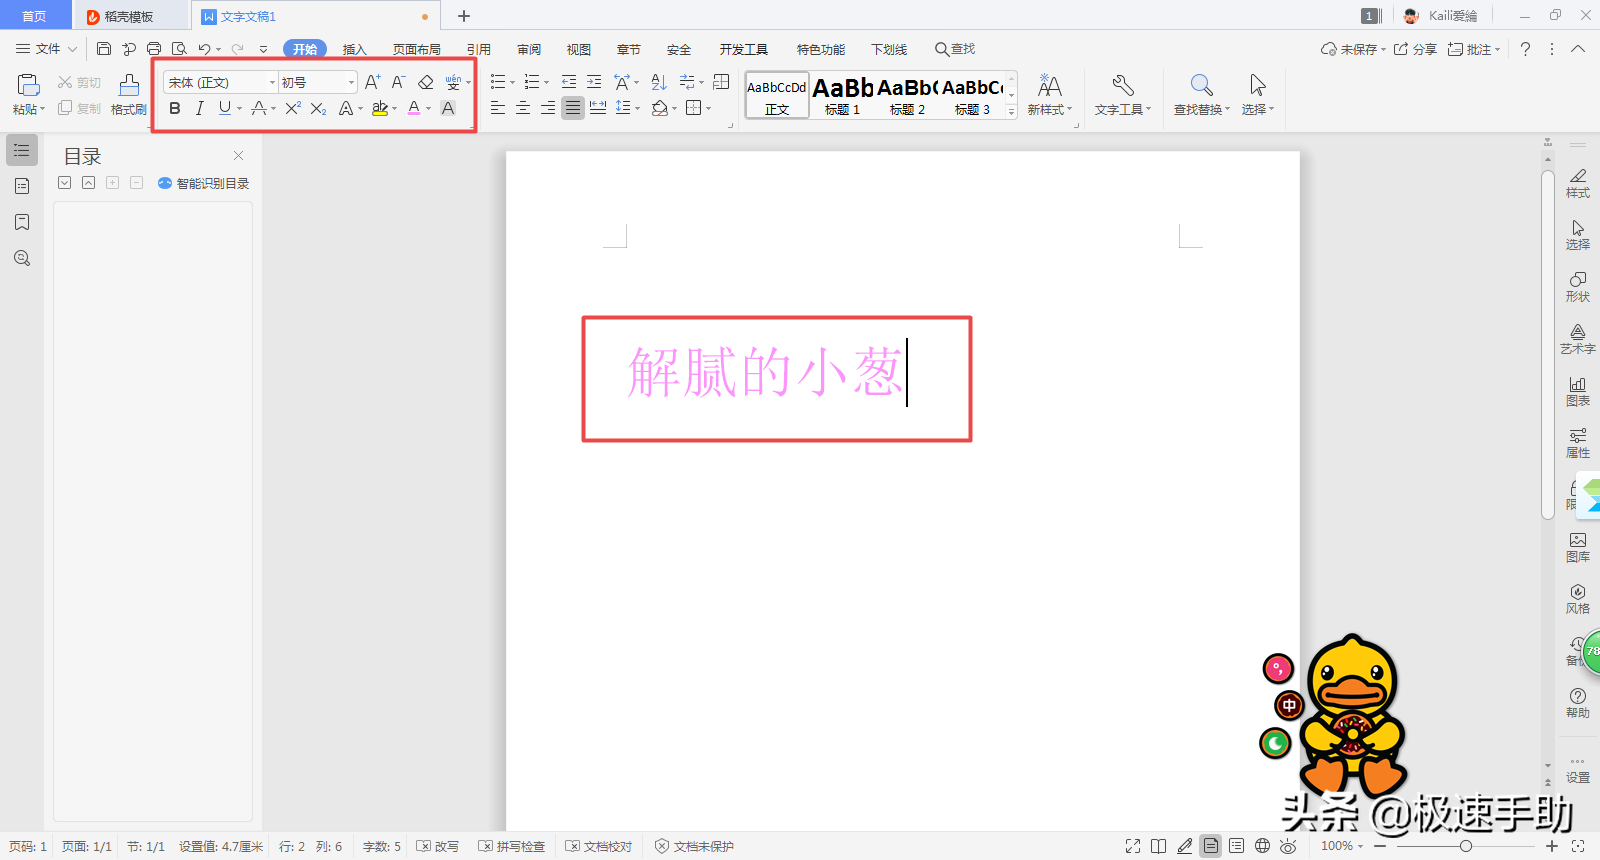
Task: Close the 目录 navigation pane
Action: (238, 155)
